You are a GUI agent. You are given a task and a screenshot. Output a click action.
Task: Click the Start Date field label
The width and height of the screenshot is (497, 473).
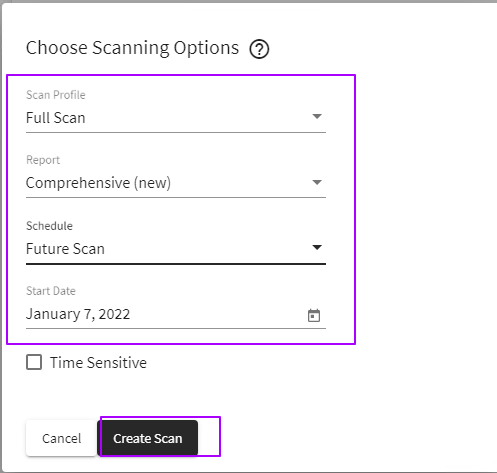[51, 291]
